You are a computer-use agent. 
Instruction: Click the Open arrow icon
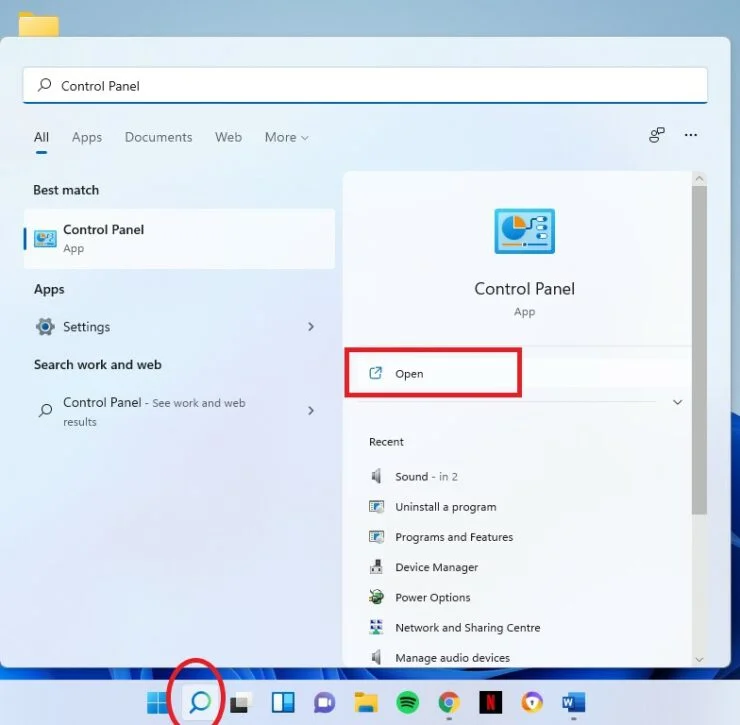pyautogui.click(x=375, y=373)
